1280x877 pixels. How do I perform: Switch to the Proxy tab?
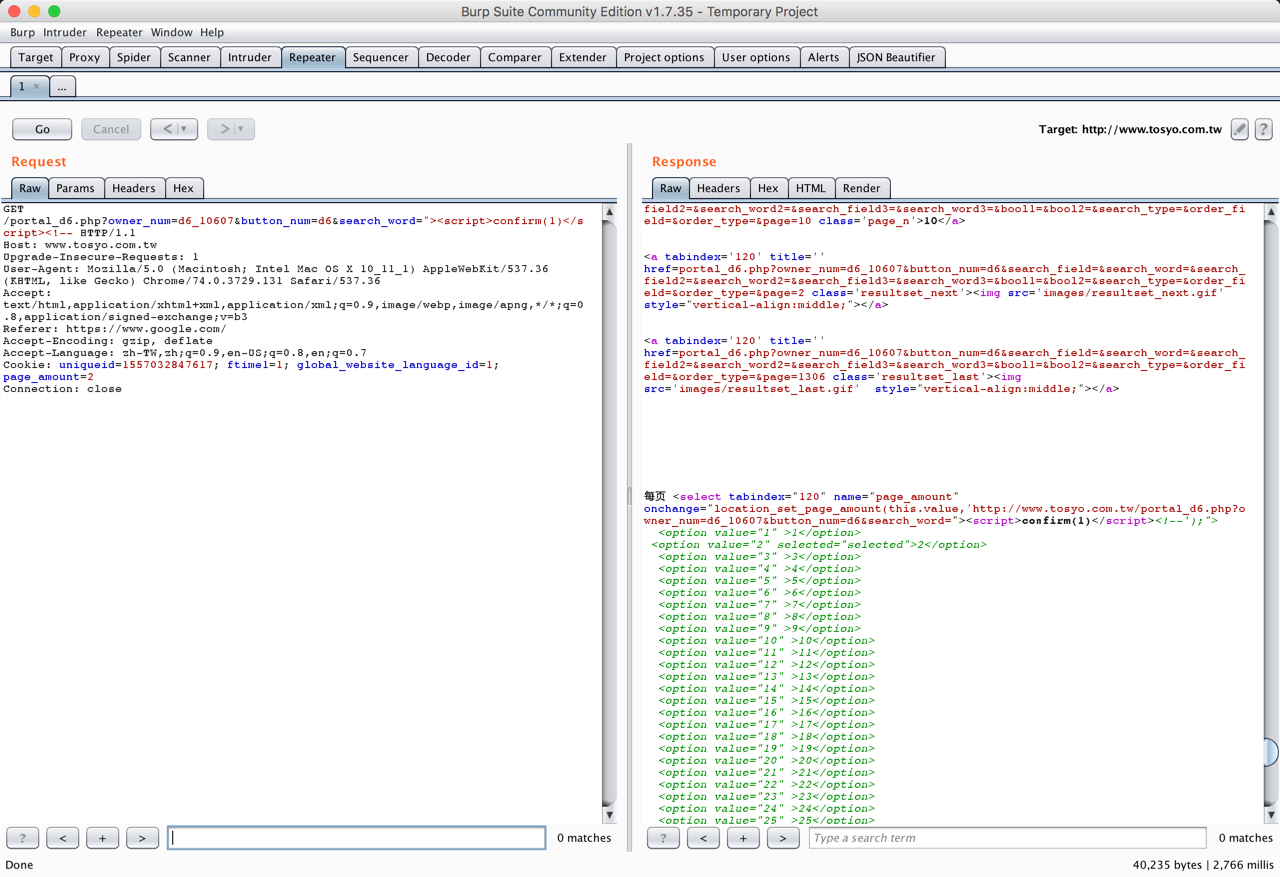coord(85,57)
